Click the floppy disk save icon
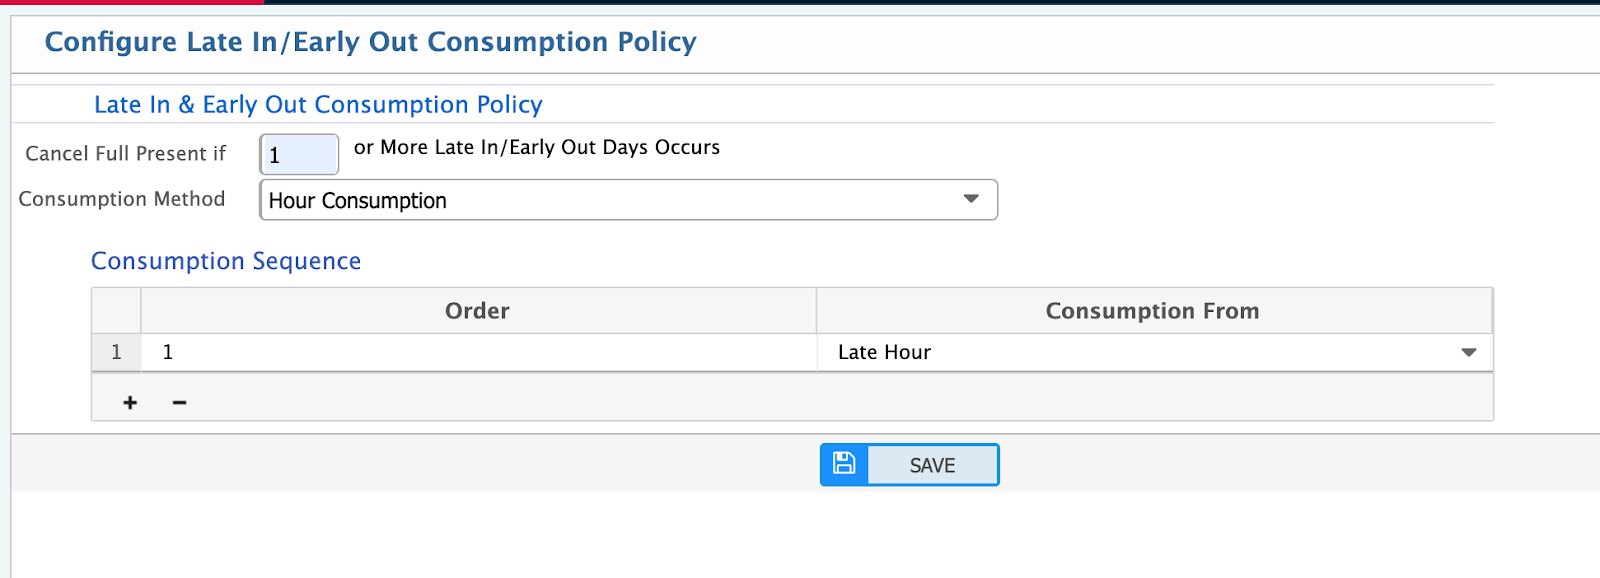1600x578 pixels. pos(843,464)
